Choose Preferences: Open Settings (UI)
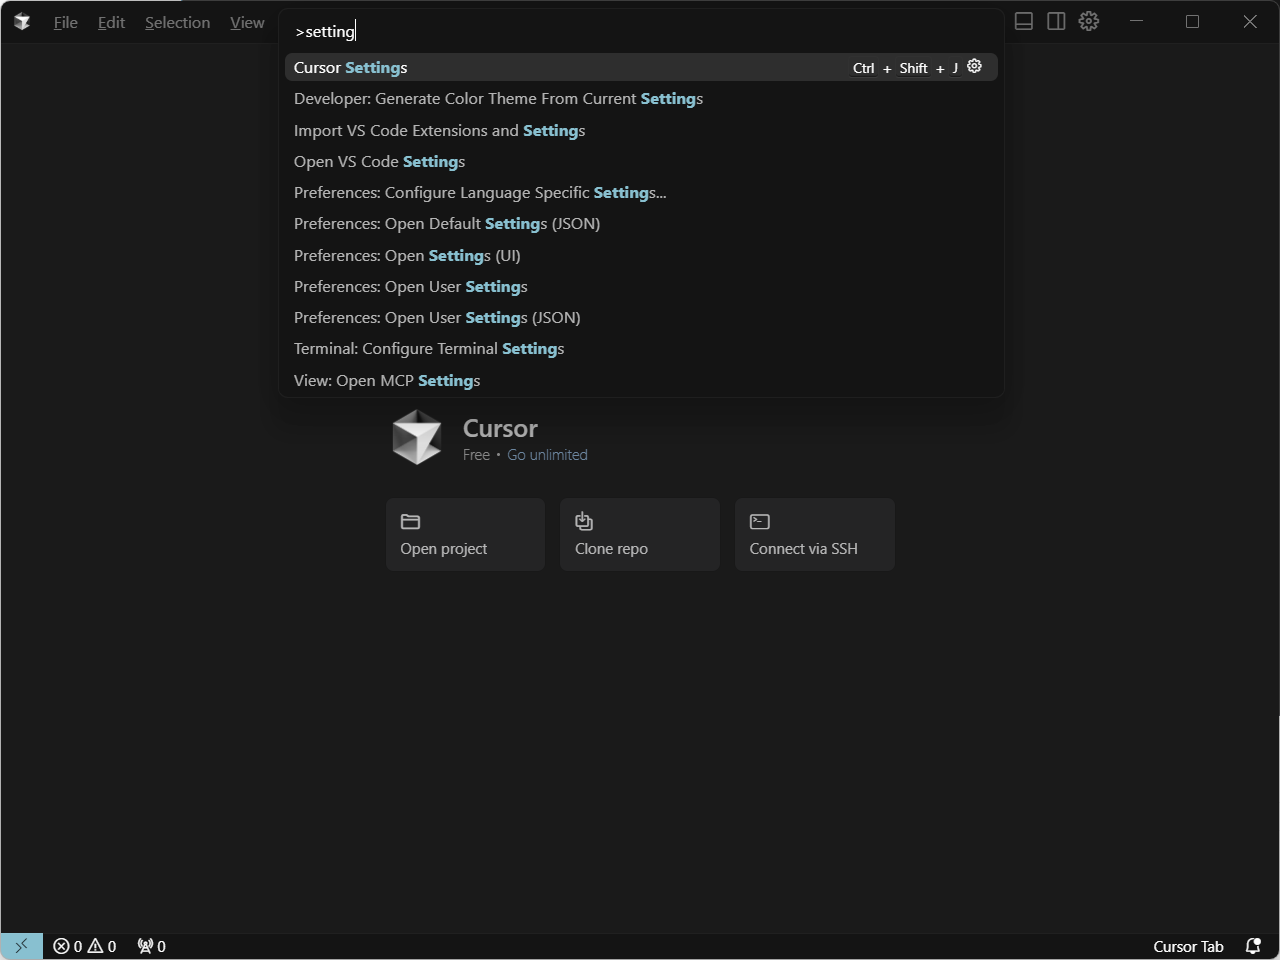Image resolution: width=1280 pixels, height=960 pixels. tap(641, 255)
